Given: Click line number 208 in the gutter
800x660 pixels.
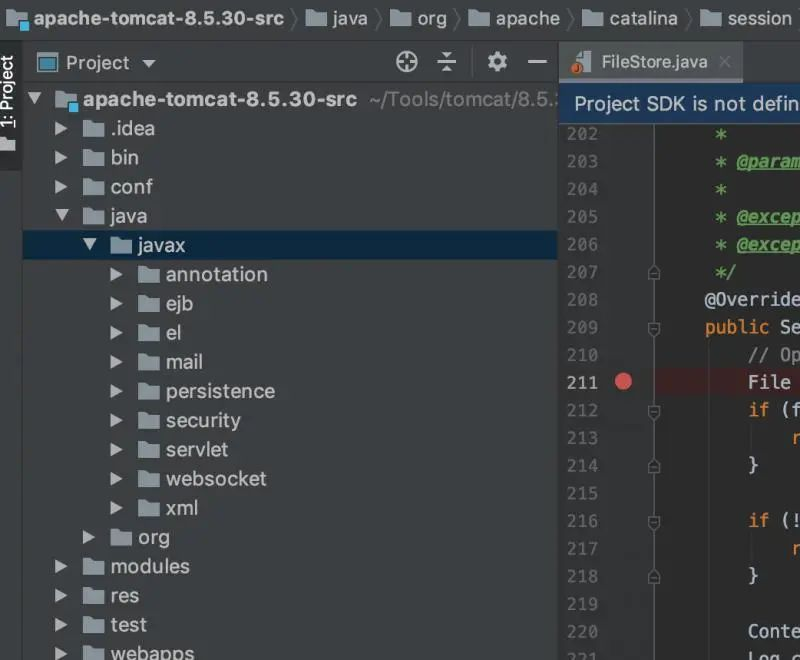Looking at the screenshot, I should pyautogui.click(x=582, y=299).
